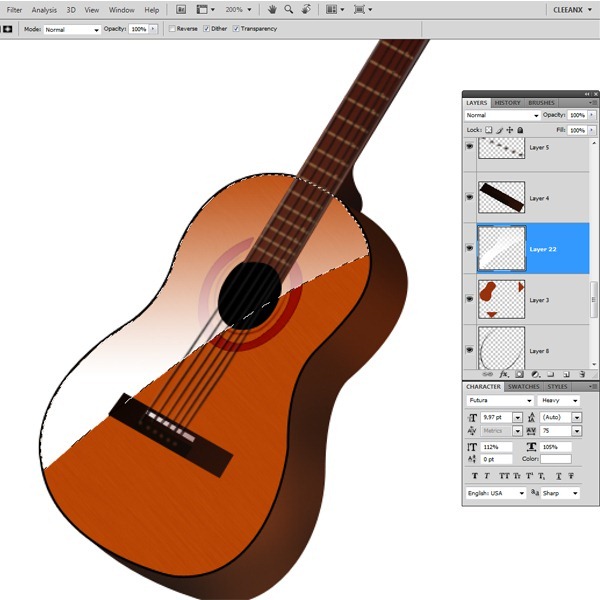Create new fill or adjustment layer
The height and width of the screenshot is (600, 600).
point(535,374)
